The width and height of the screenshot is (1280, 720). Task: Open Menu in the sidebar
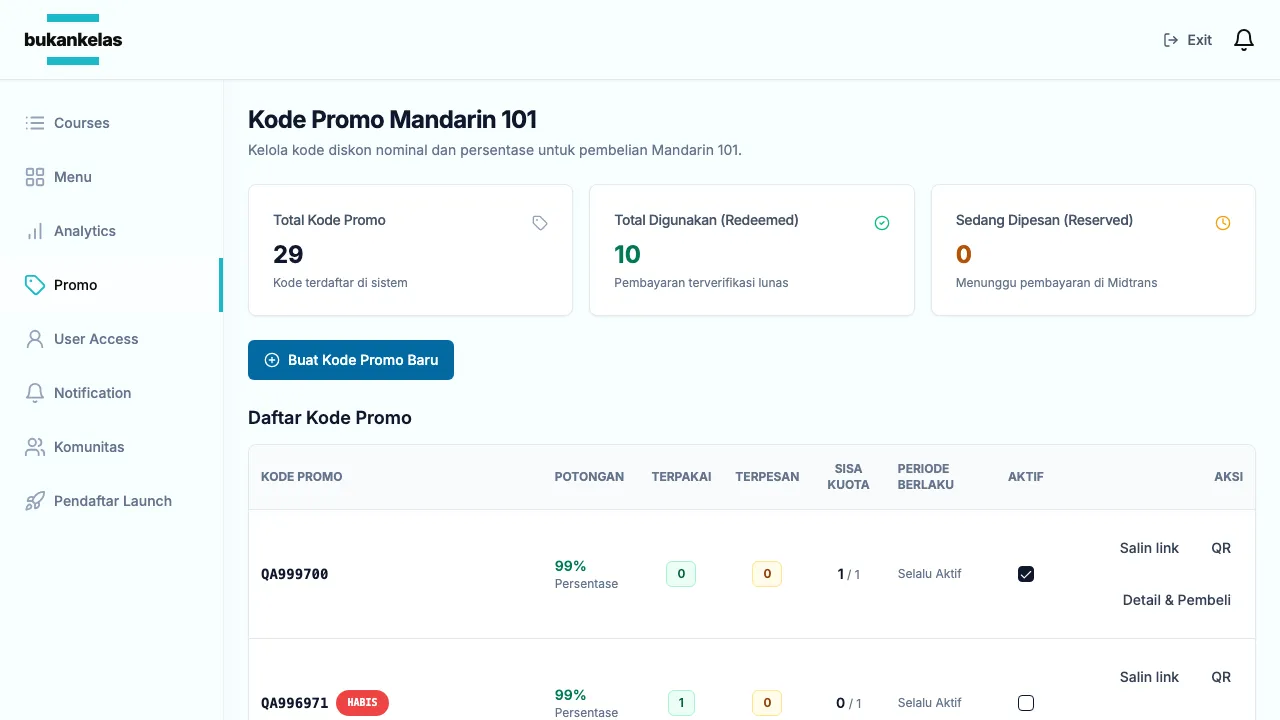coord(111,177)
